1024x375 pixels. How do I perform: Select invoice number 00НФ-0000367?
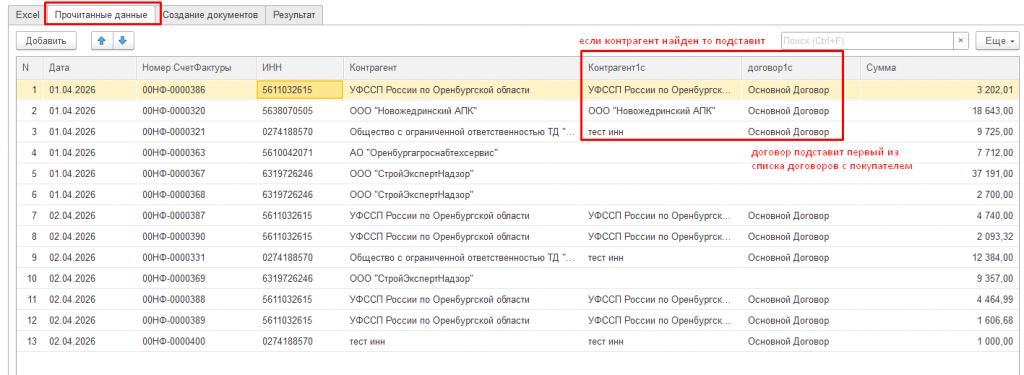pos(173,174)
